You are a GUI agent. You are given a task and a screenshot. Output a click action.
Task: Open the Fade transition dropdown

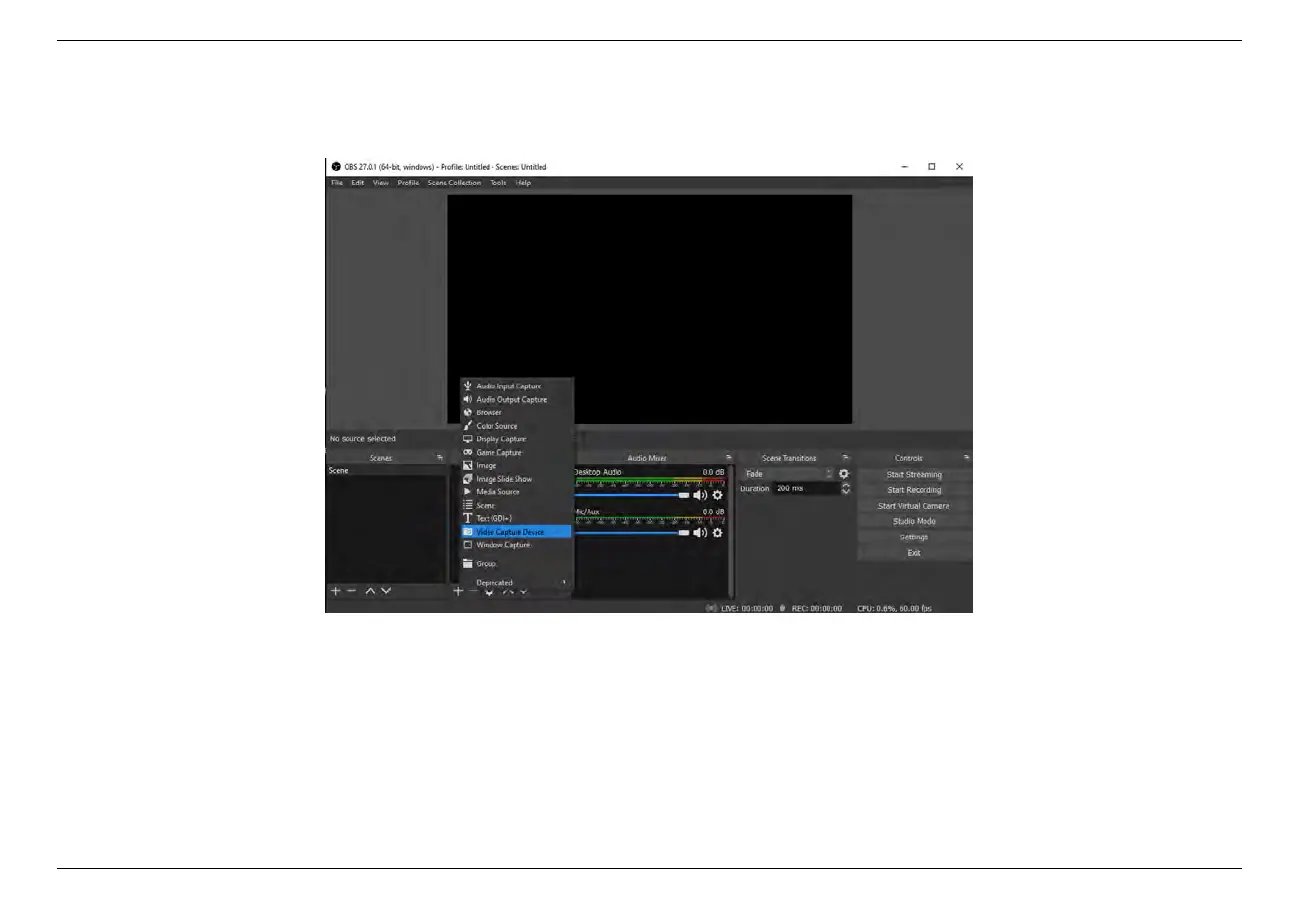click(x=788, y=474)
